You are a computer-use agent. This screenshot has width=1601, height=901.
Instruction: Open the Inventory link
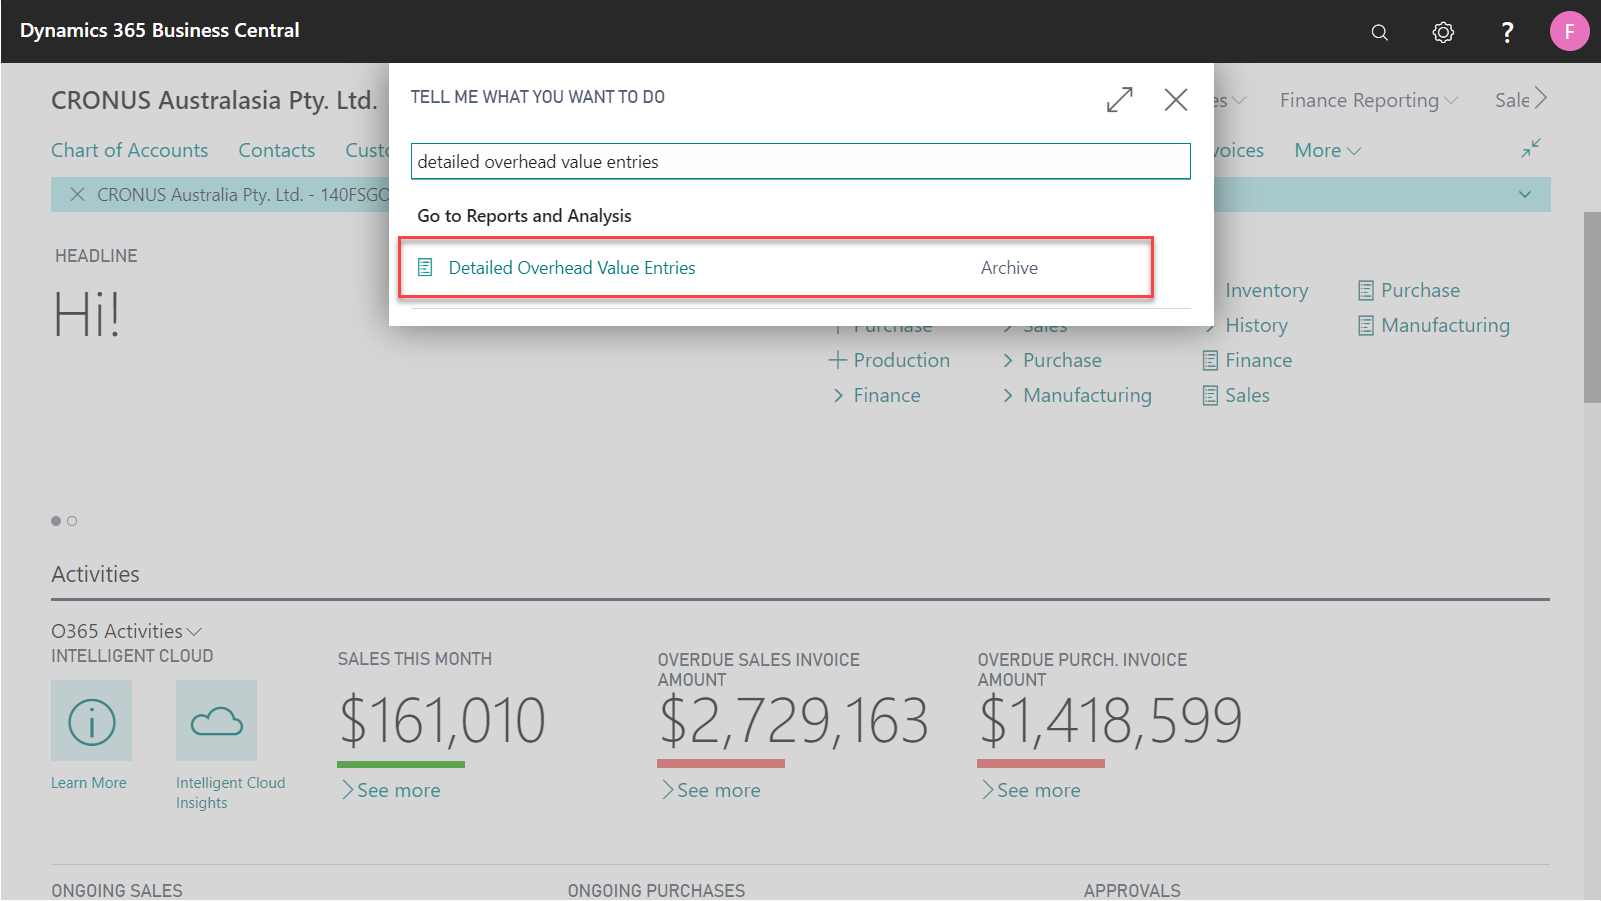coord(1266,290)
